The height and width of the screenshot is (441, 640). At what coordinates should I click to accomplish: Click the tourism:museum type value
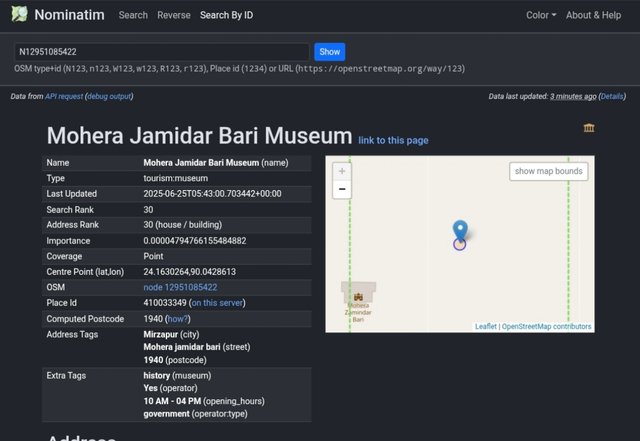pyautogui.click(x=176, y=178)
